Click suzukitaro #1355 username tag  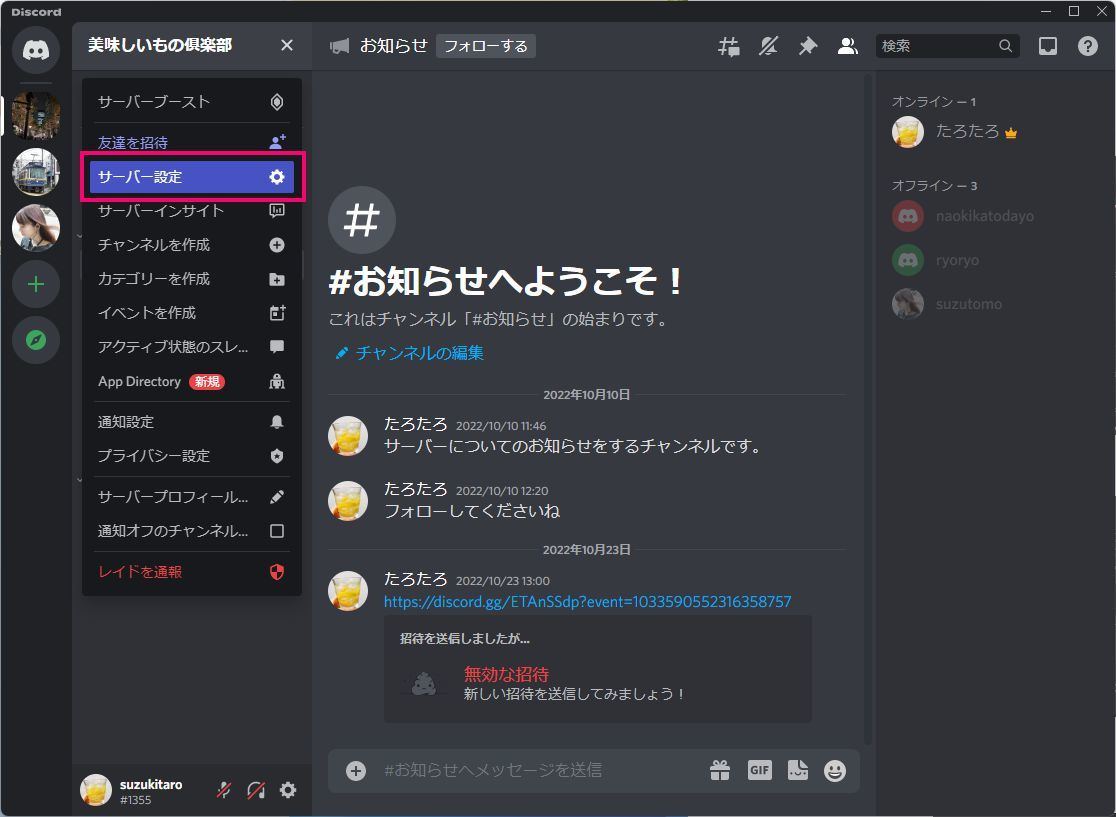151,791
